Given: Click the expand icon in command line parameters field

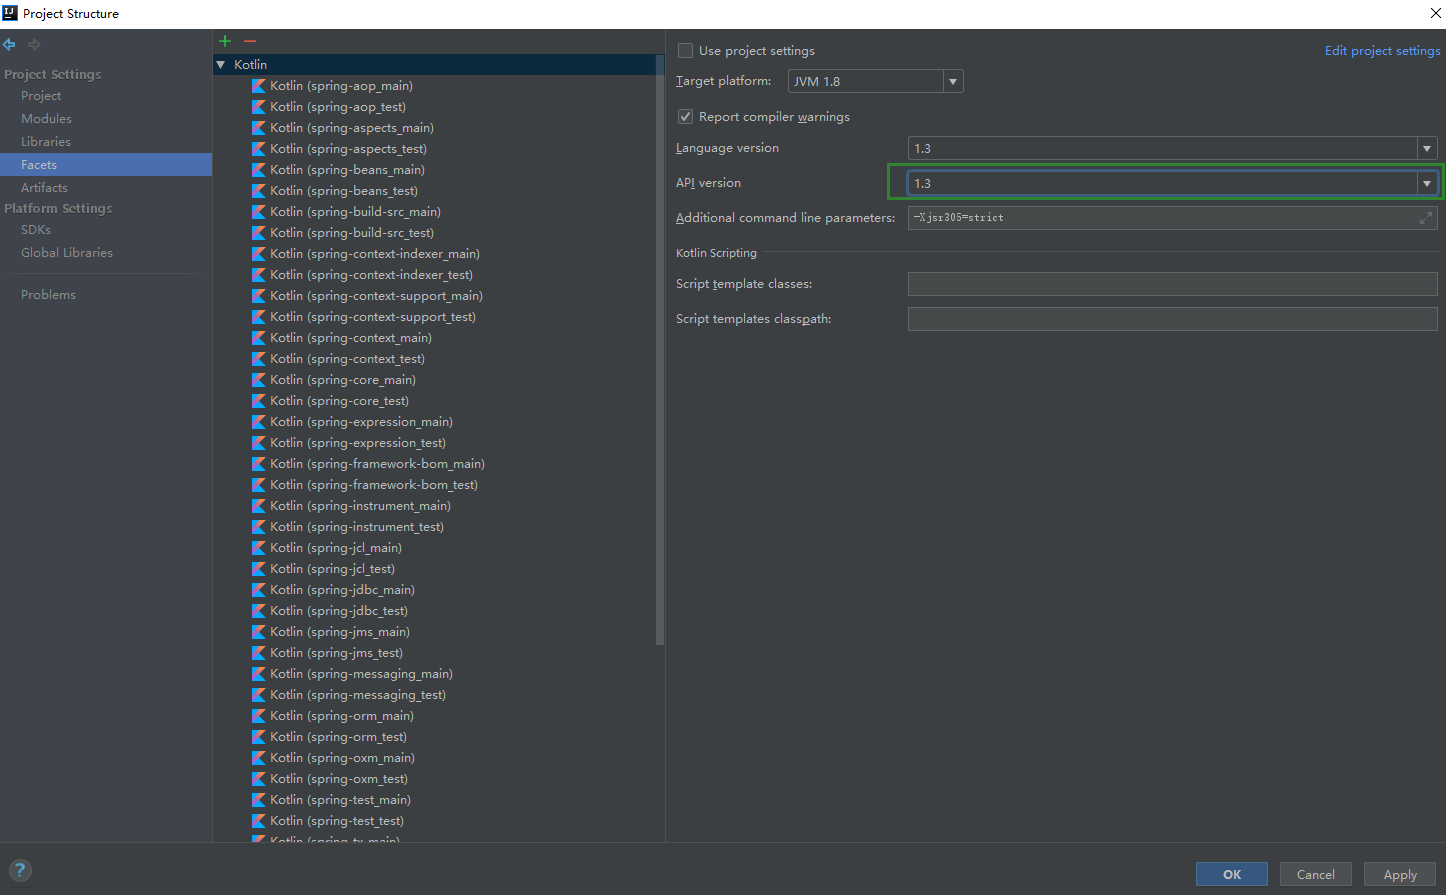Looking at the screenshot, I should (1426, 218).
